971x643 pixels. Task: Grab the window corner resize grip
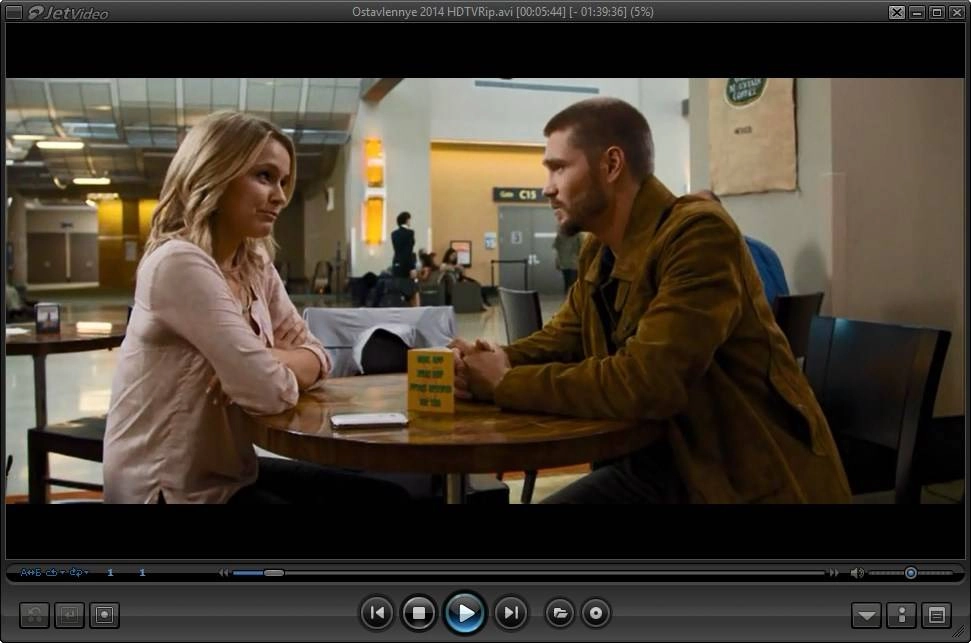(959, 632)
